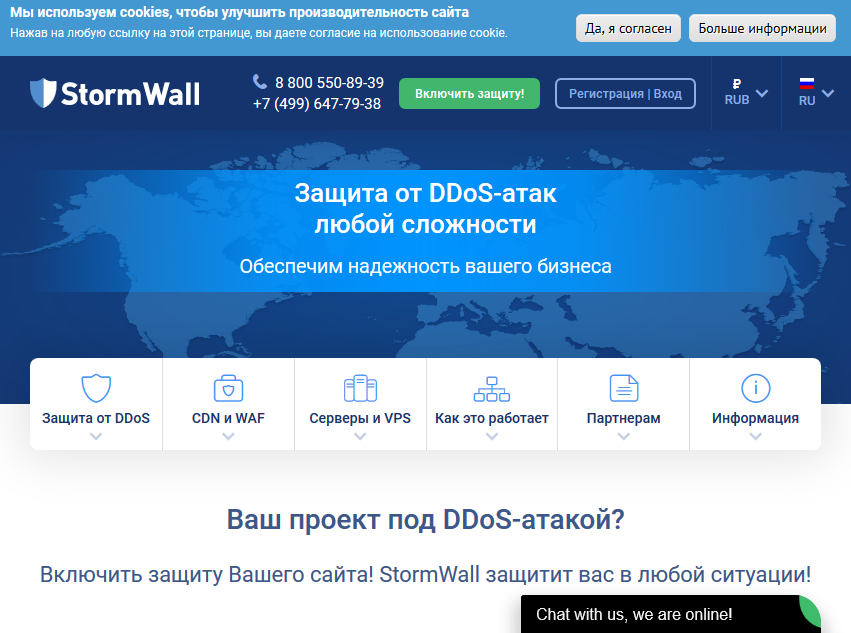The width and height of the screenshot is (851, 633).
Task: Click green Включить защиту! button
Action: pyautogui.click(x=469, y=93)
